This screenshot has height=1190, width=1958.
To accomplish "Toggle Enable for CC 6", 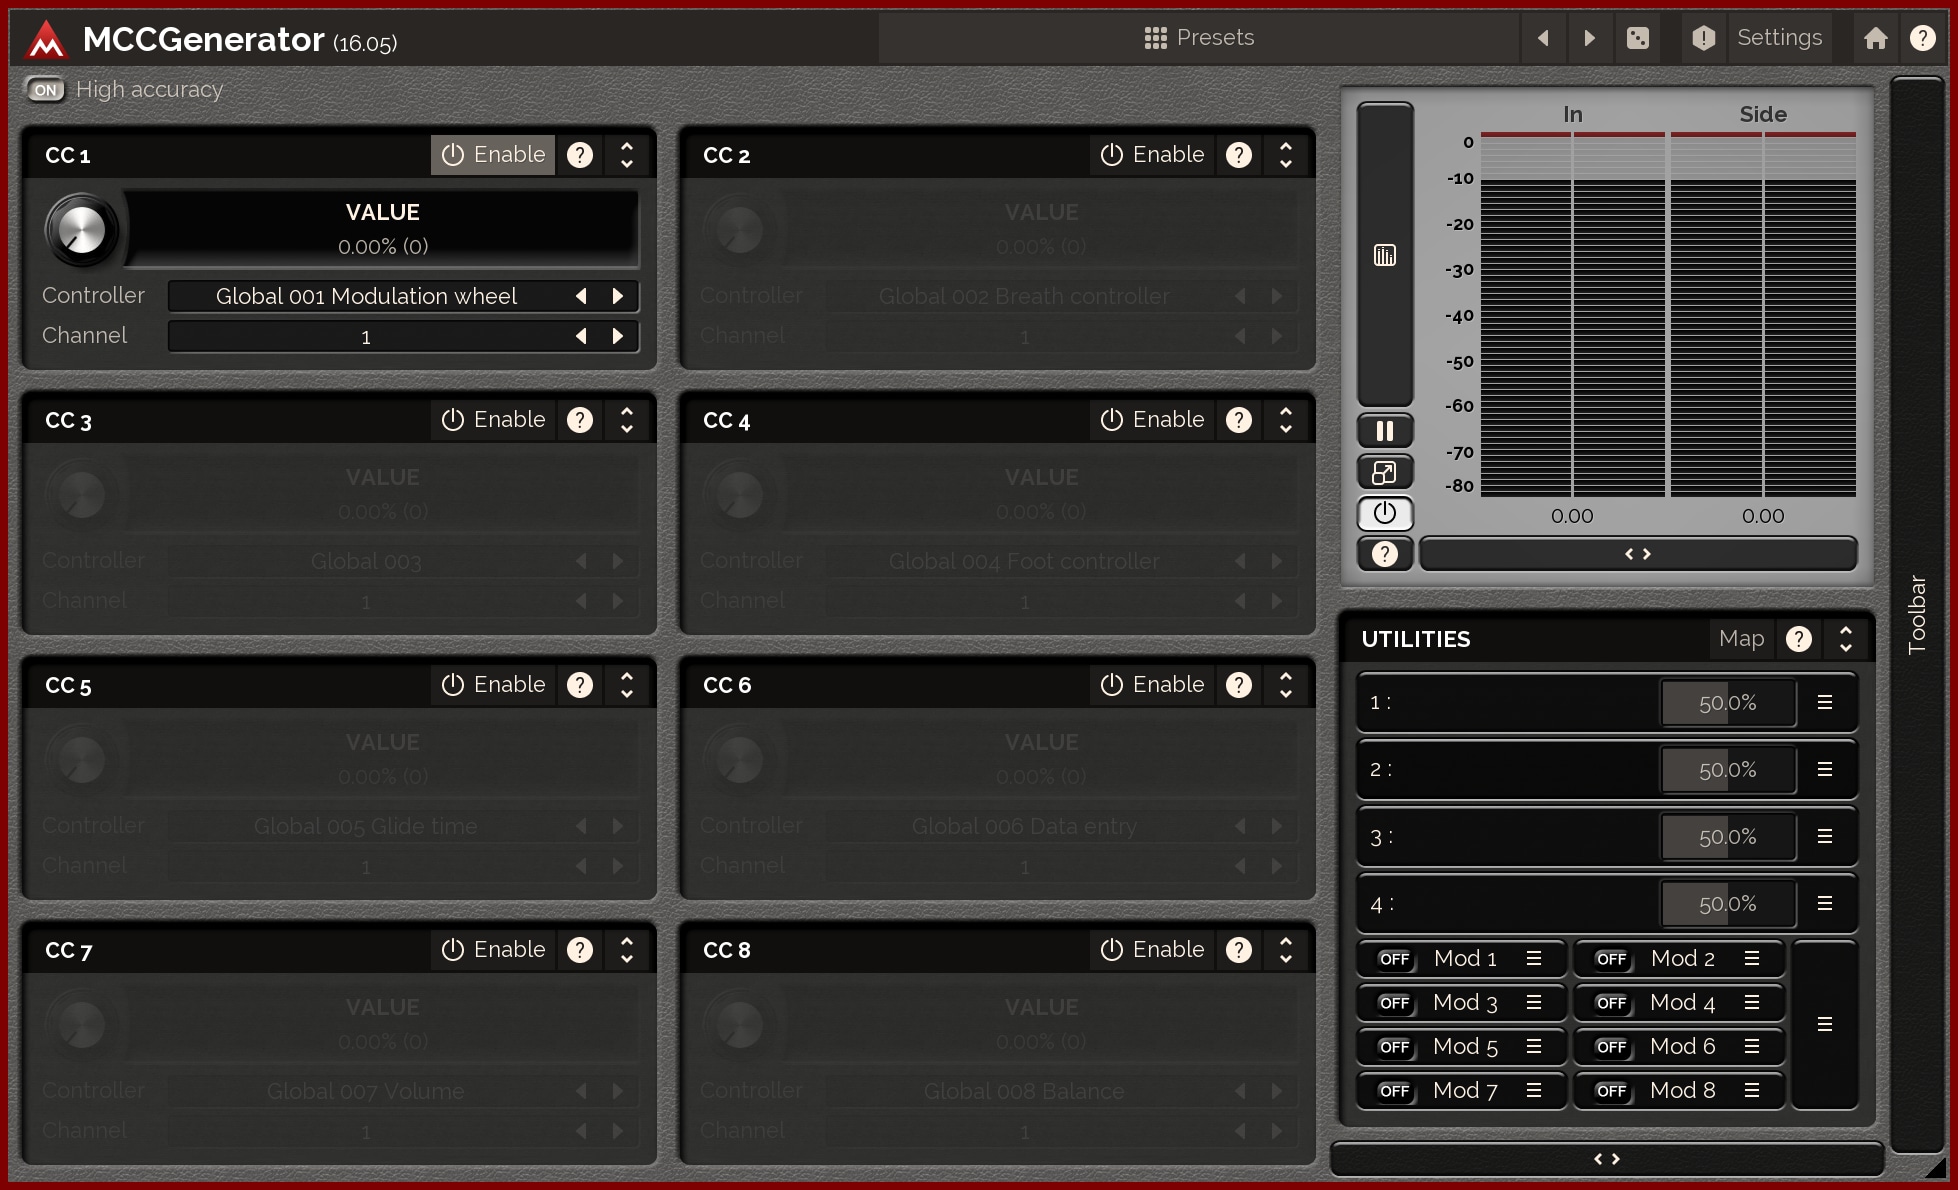I will [1152, 685].
